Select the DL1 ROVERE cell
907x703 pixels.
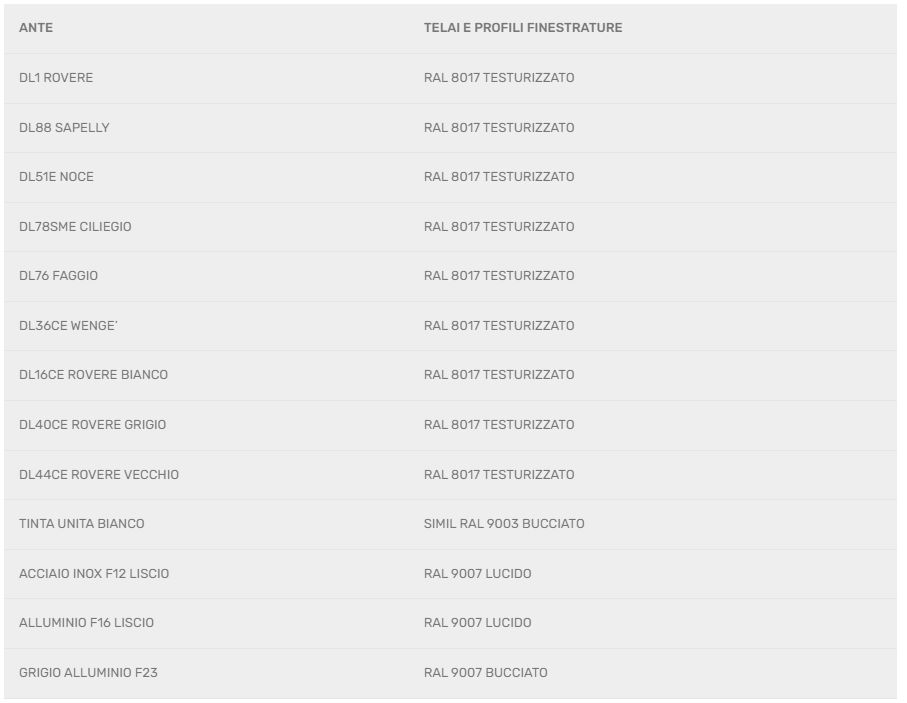[56, 78]
